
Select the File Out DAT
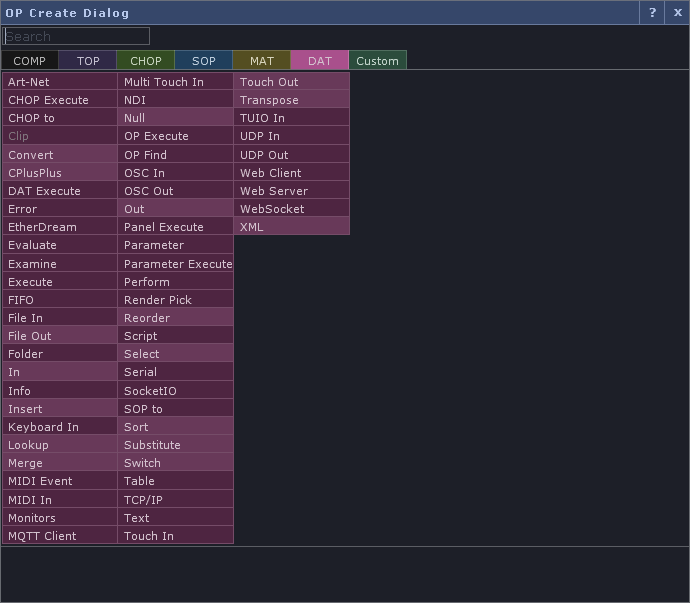click(60, 336)
